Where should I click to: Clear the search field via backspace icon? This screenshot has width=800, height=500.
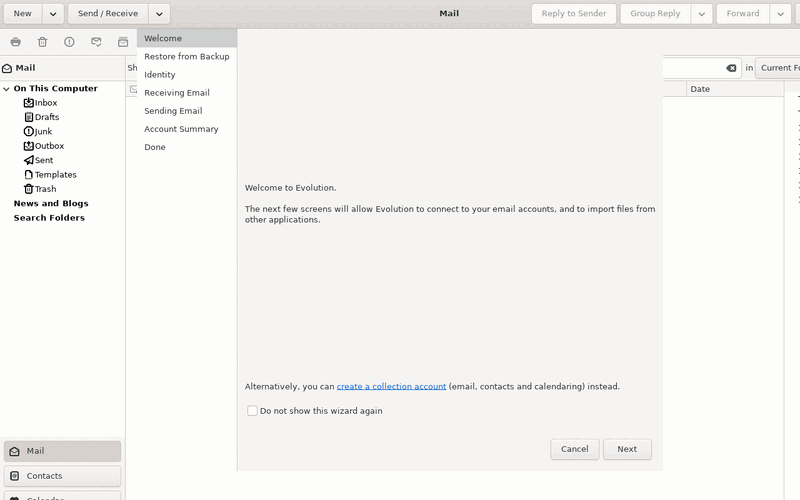[x=731, y=68]
